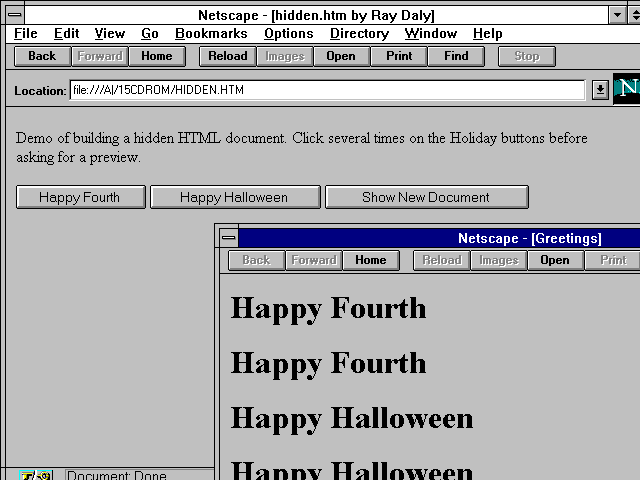Click Home in main Netscape toolbar

coord(157,56)
